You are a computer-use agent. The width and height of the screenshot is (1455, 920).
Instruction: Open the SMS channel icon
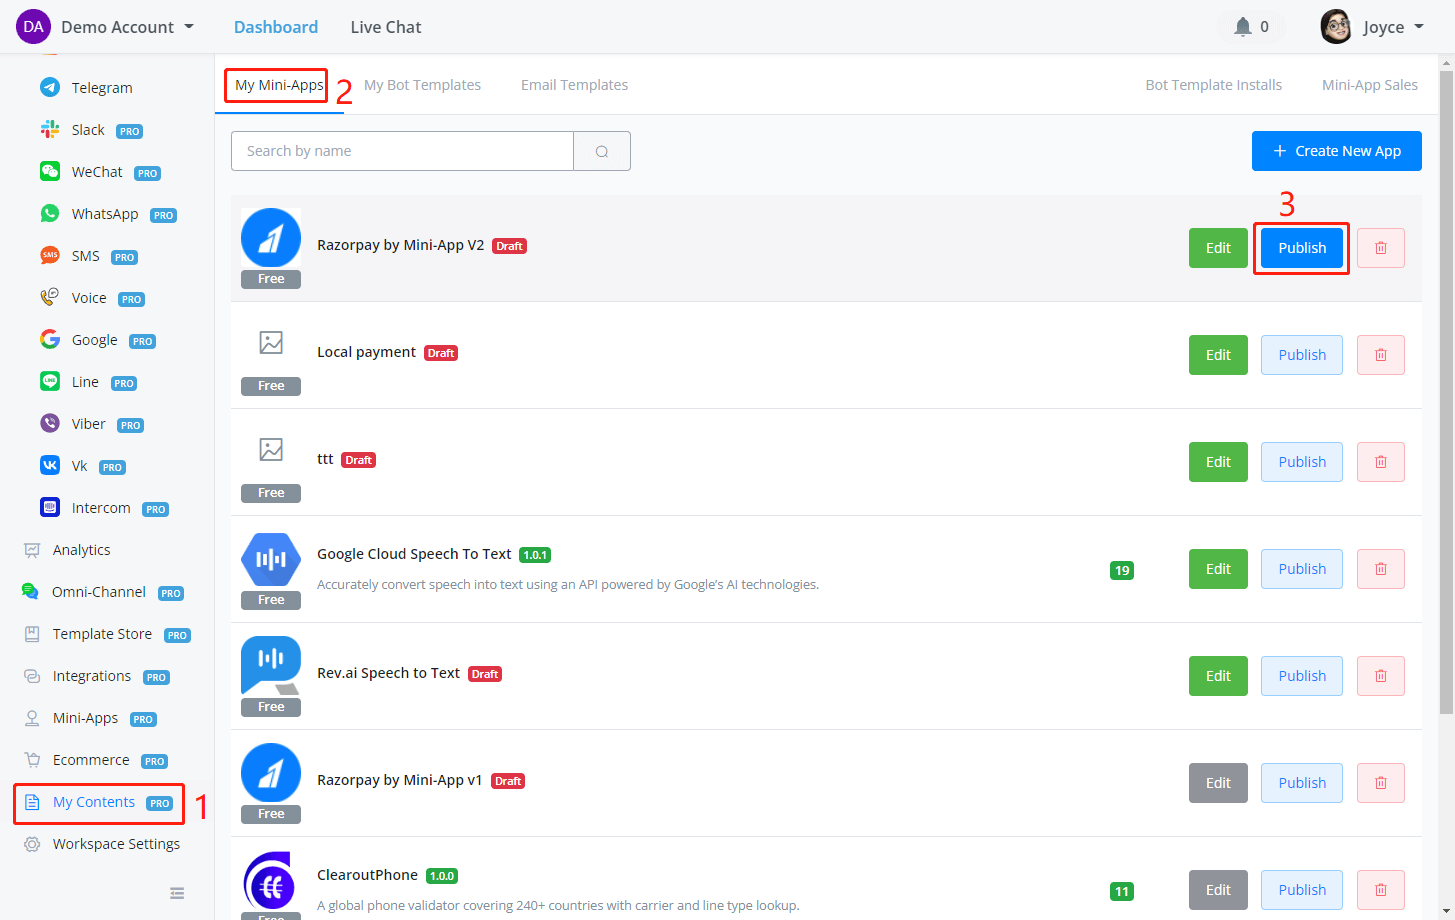(50, 255)
